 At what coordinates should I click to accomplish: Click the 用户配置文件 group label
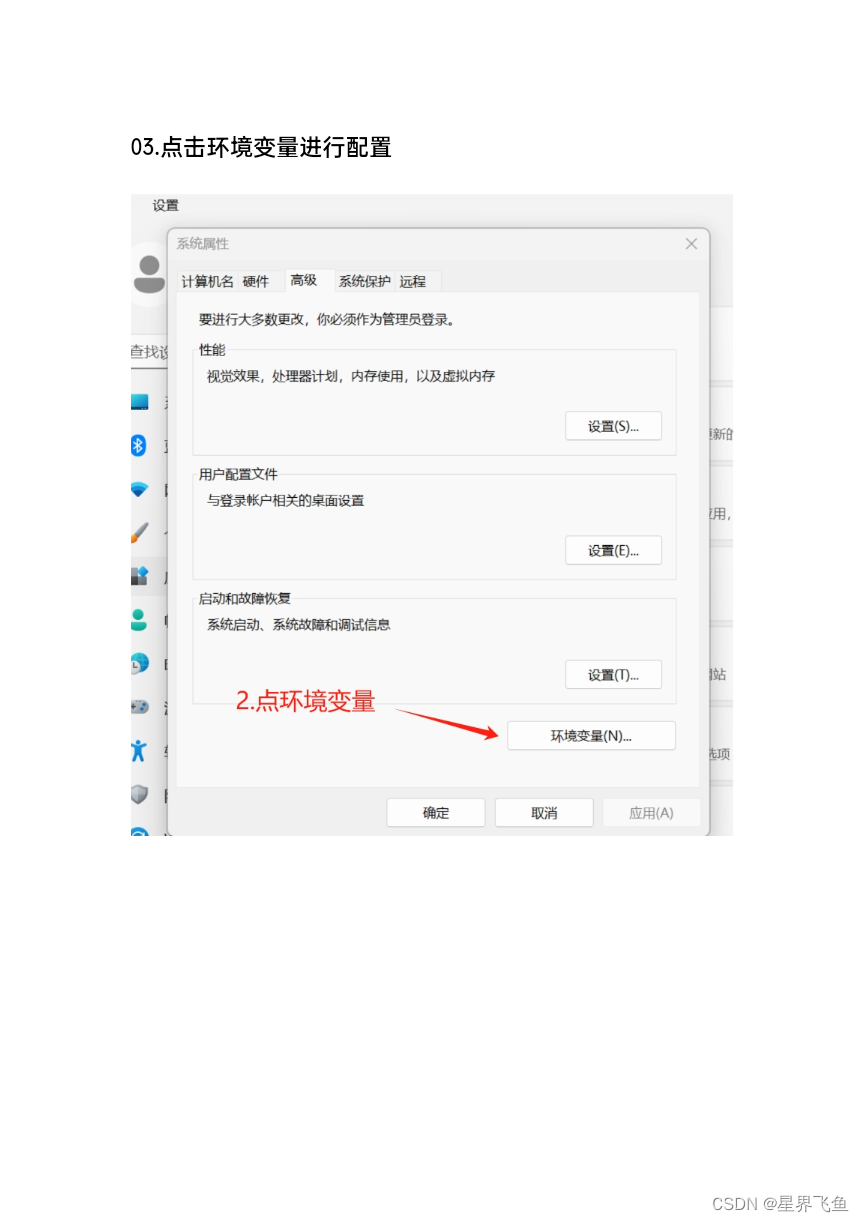pyautogui.click(x=238, y=474)
